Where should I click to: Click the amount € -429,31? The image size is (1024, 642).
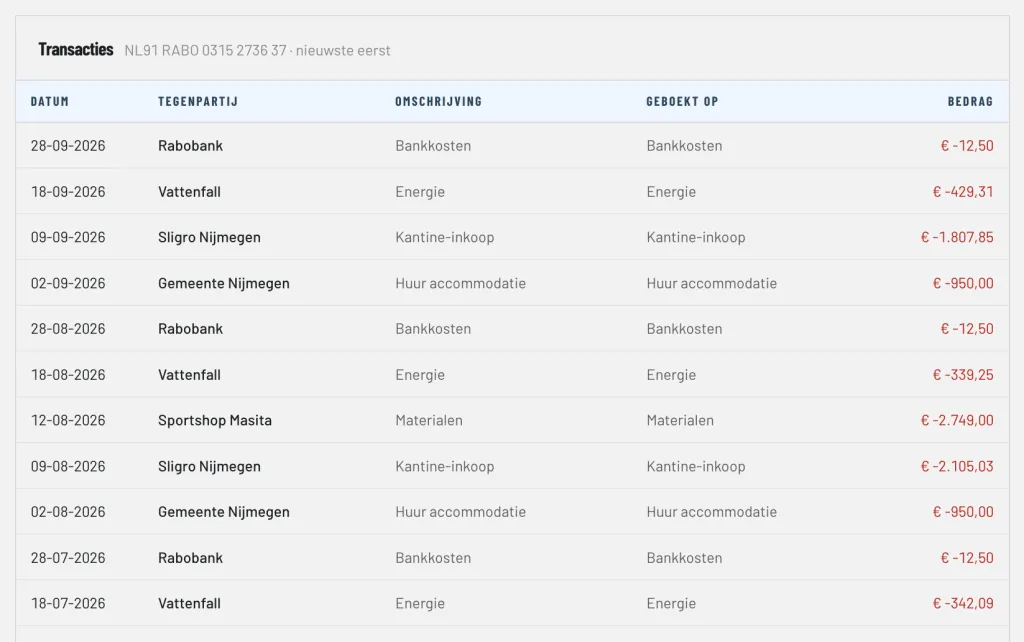[x=963, y=191]
